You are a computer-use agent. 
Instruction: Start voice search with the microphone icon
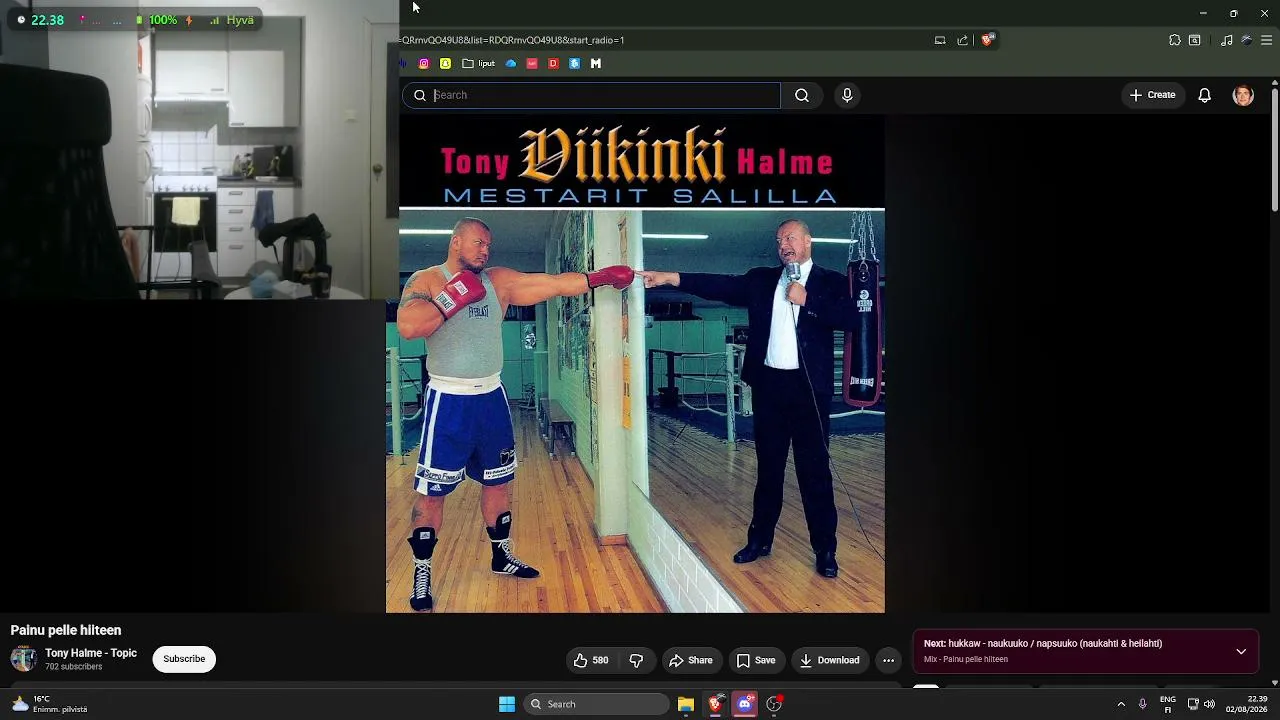(847, 95)
